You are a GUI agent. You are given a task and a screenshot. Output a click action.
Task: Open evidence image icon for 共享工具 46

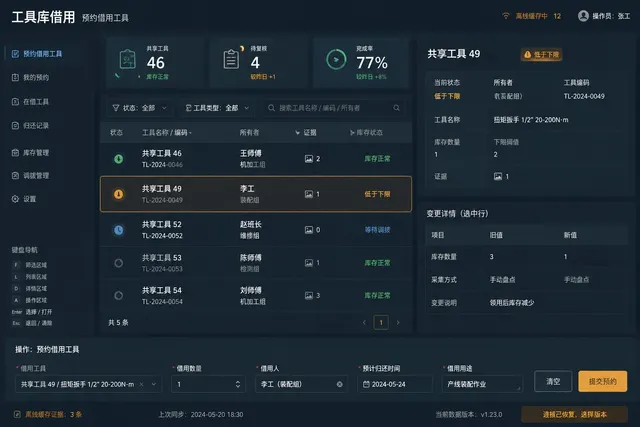tap(309, 159)
